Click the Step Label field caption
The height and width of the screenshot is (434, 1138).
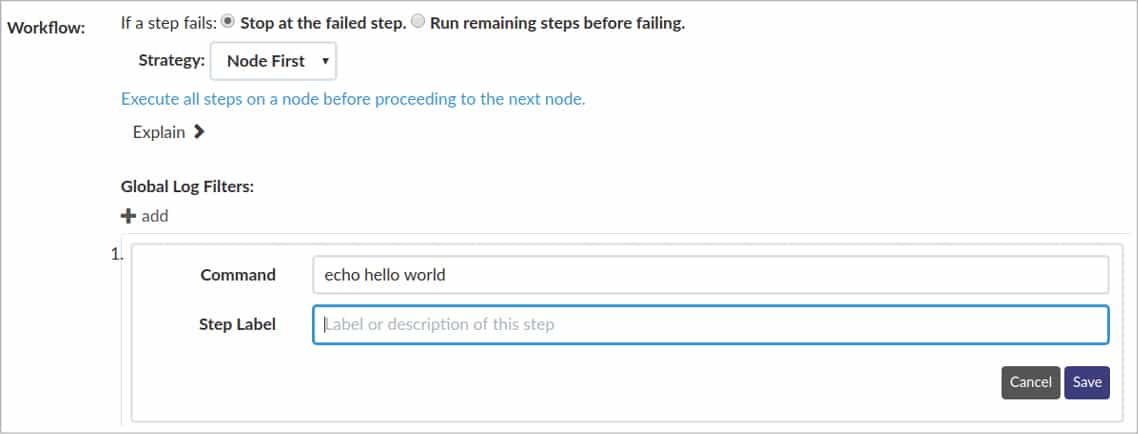coord(237,325)
